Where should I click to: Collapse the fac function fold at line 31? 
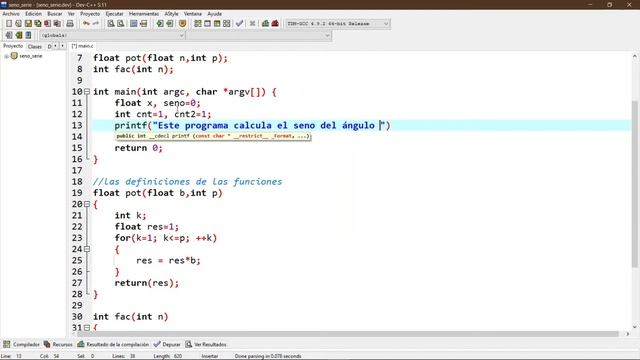pos(87,327)
